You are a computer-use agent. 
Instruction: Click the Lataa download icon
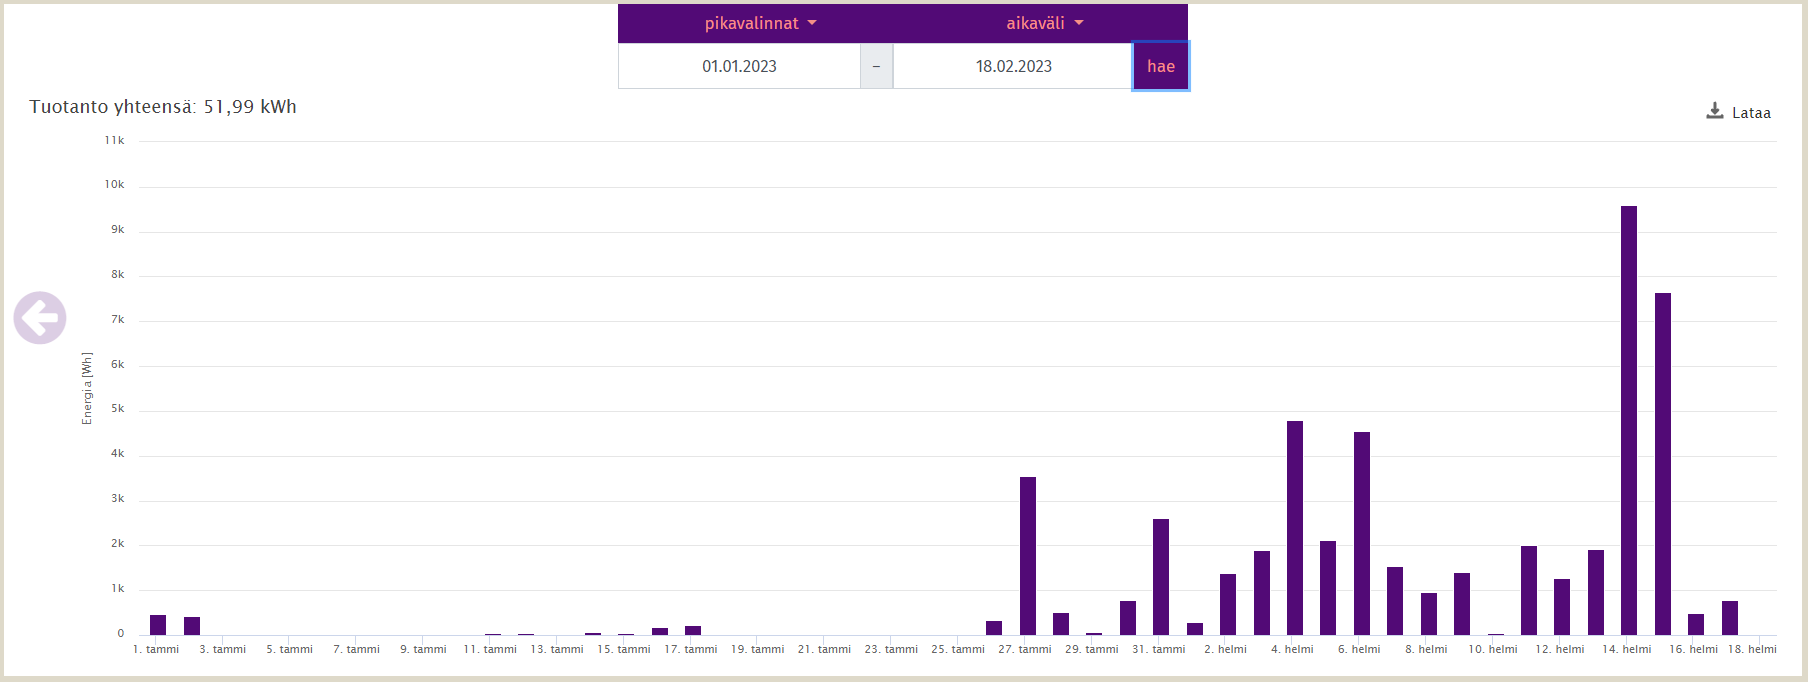(x=1714, y=111)
